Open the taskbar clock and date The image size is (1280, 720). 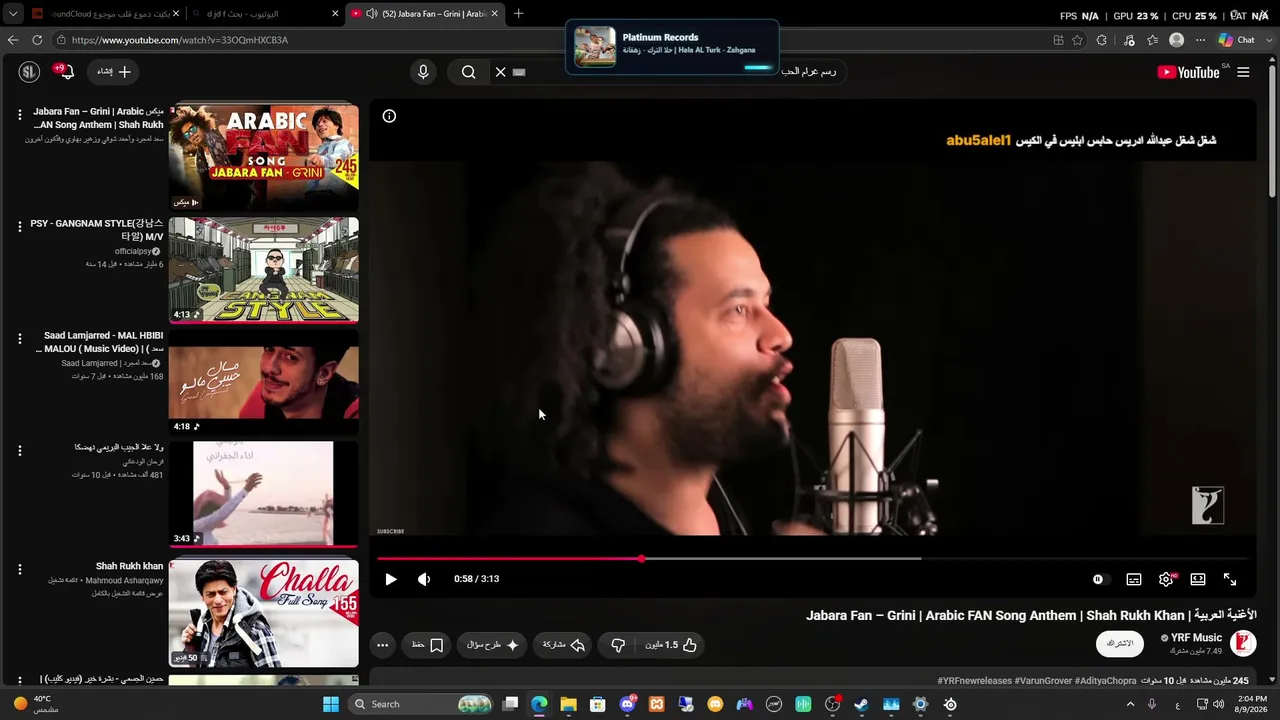pos(1252,704)
